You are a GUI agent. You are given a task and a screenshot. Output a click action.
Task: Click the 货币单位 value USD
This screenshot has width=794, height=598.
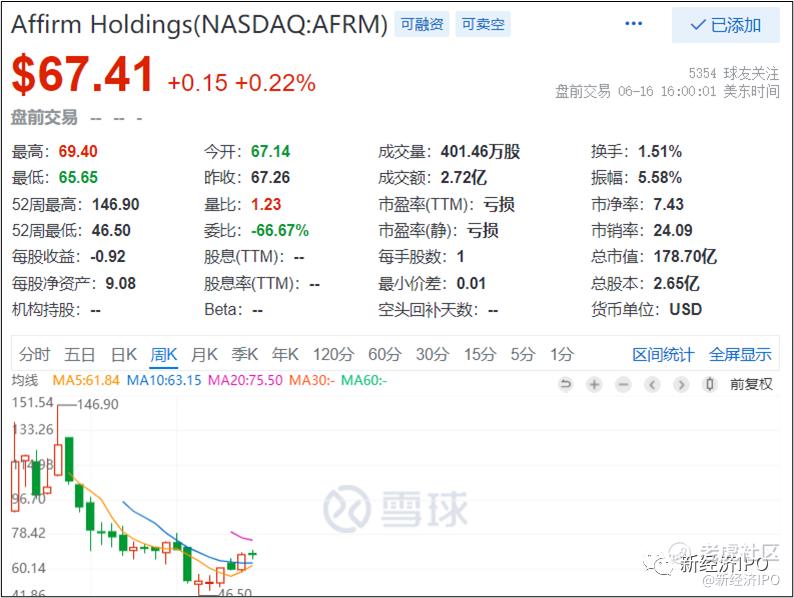coord(686,309)
